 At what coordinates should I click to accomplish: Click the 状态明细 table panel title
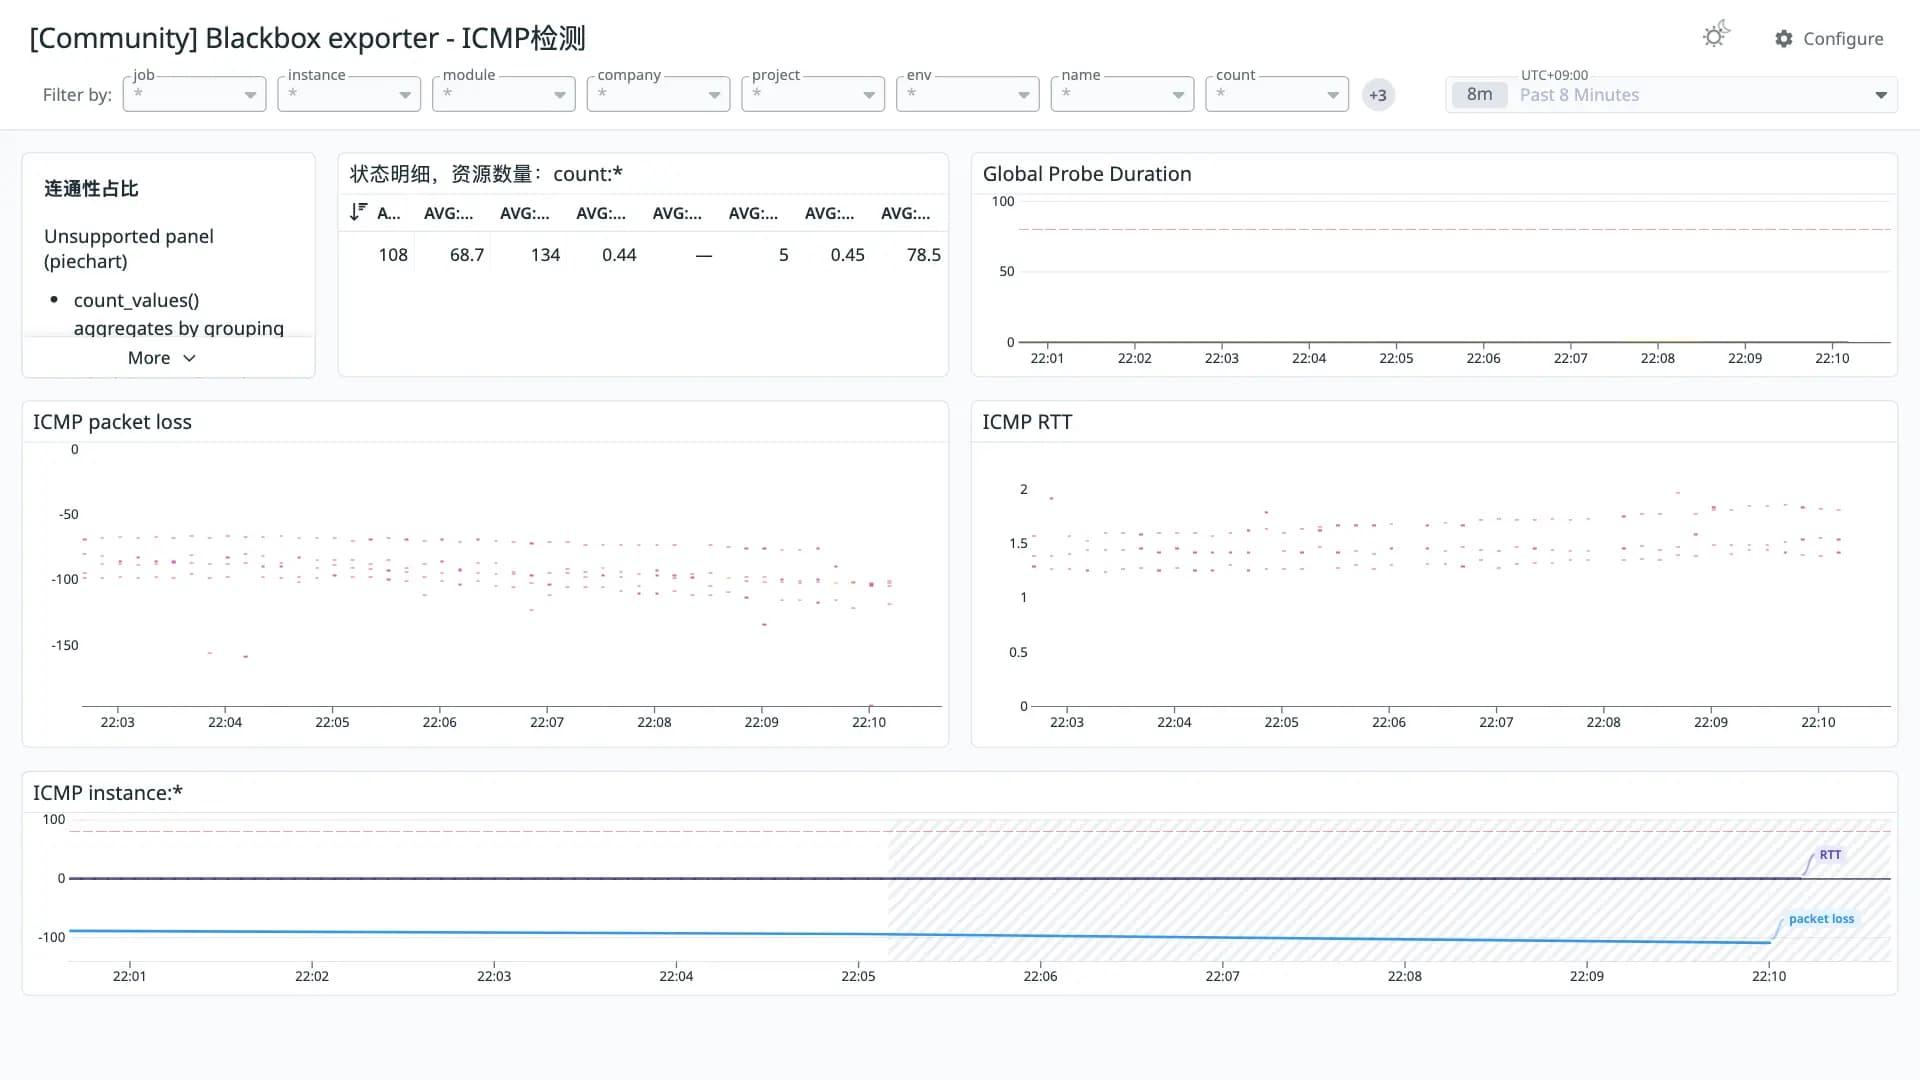point(486,174)
